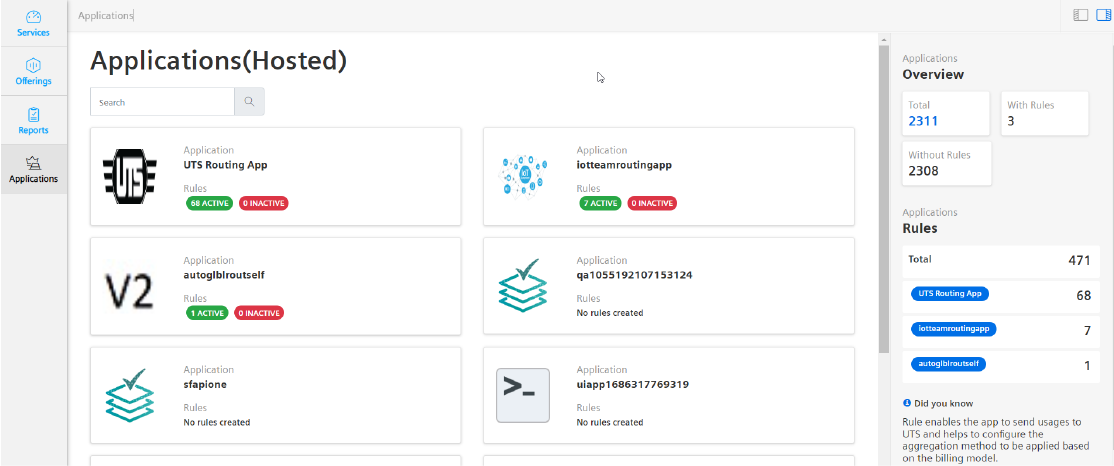The height and width of the screenshot is (466, 1114).
Task: Click the qa1055192107153124 app icon
Action: 524,286
